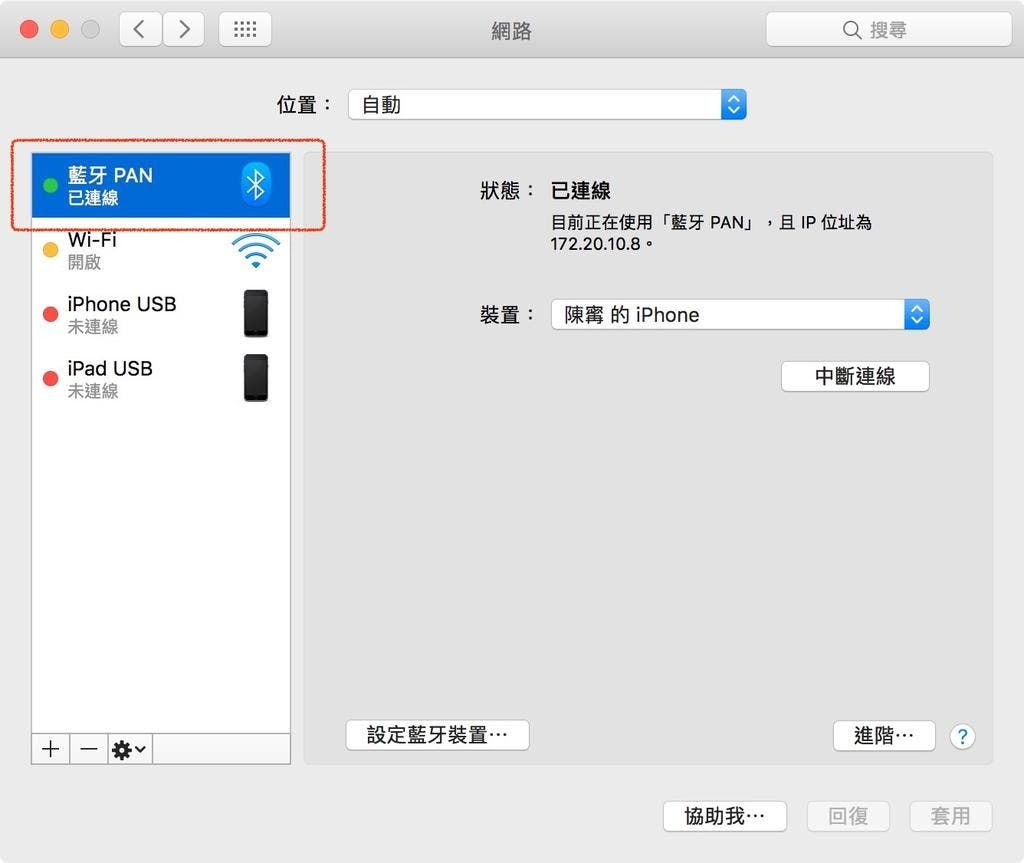The width and height of the screenshot is (1024, 863).
Task: Focus the 搜尋 search field
Action: [889, 29]
